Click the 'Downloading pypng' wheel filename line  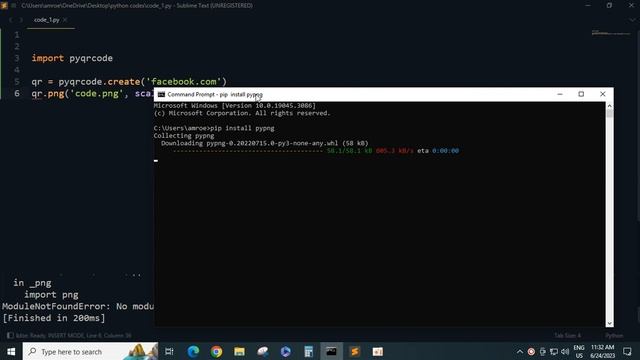pos(264,143)
